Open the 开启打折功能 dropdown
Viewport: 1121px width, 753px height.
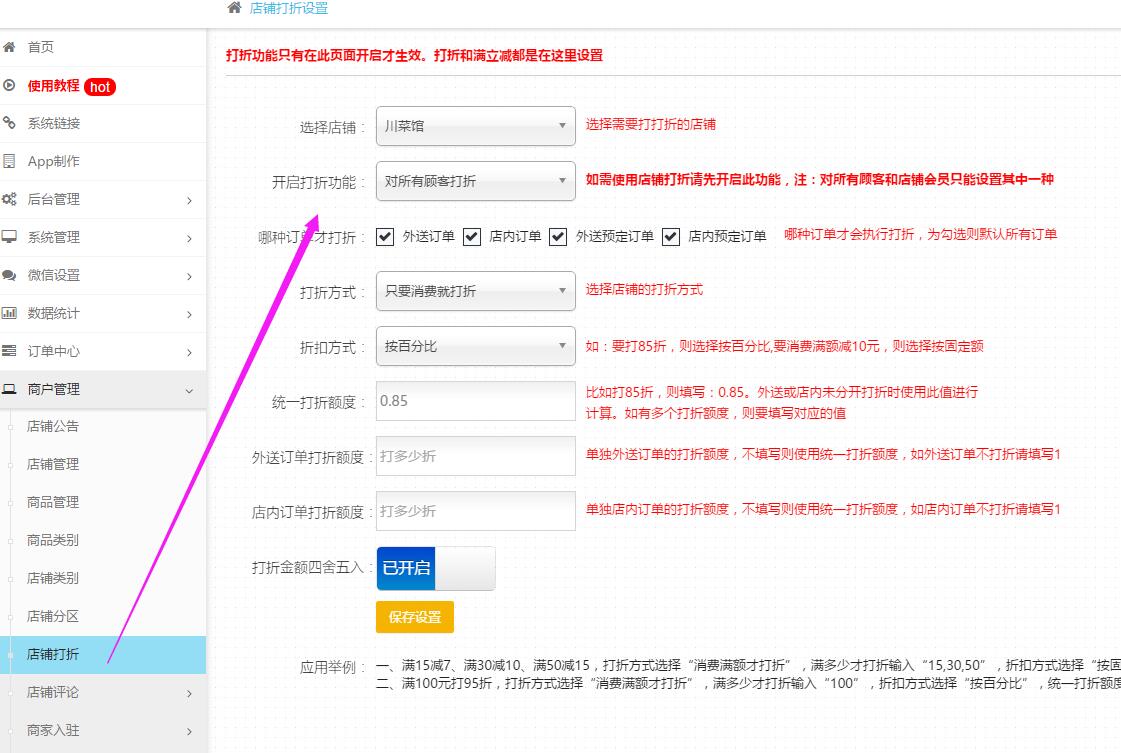pyautogui.click(x=475, y=181)
